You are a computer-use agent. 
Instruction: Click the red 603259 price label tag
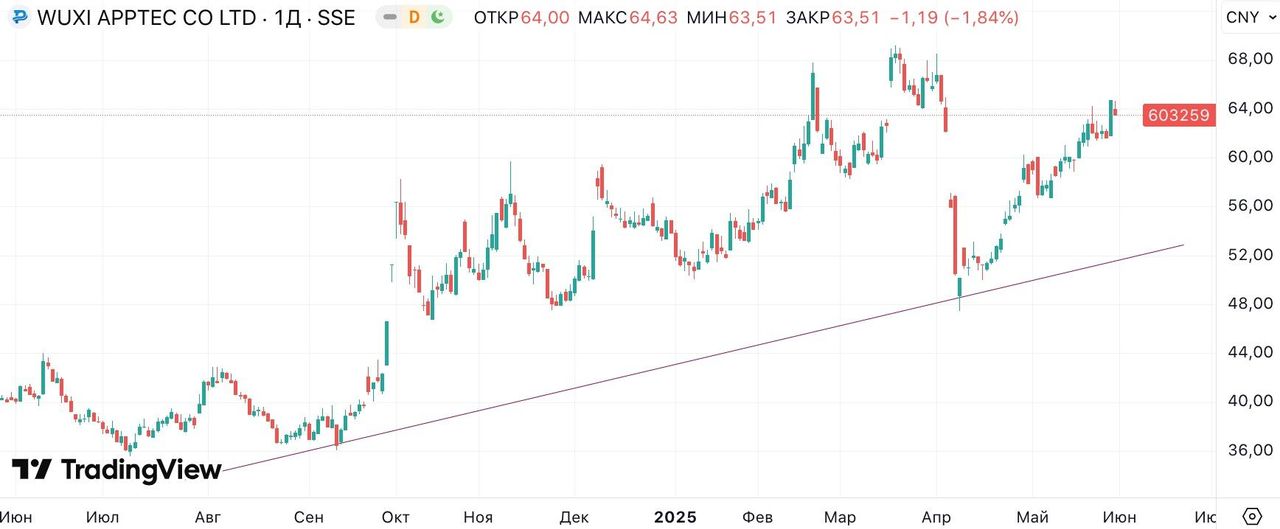point(1179,115)
